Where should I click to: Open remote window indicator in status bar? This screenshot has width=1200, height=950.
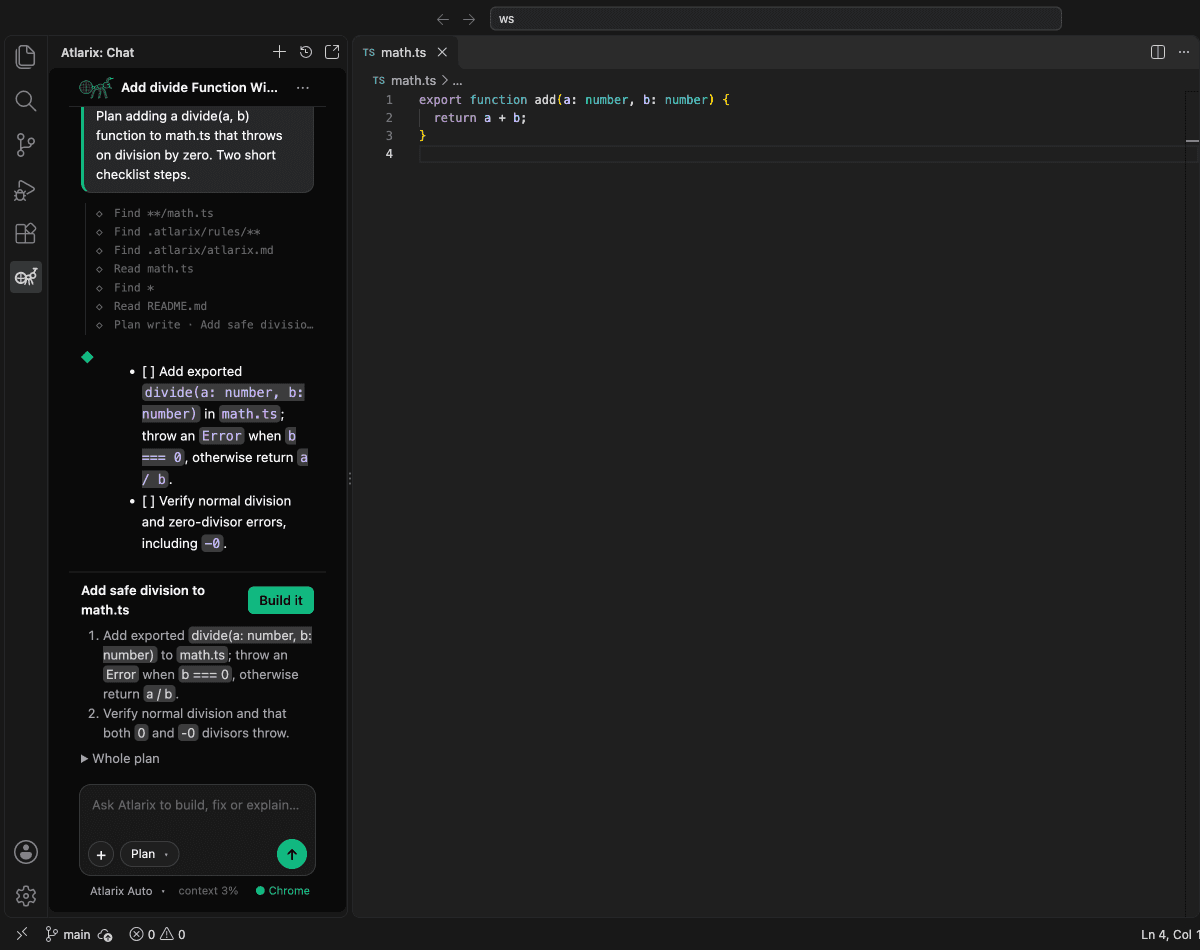tap(22, 934)
